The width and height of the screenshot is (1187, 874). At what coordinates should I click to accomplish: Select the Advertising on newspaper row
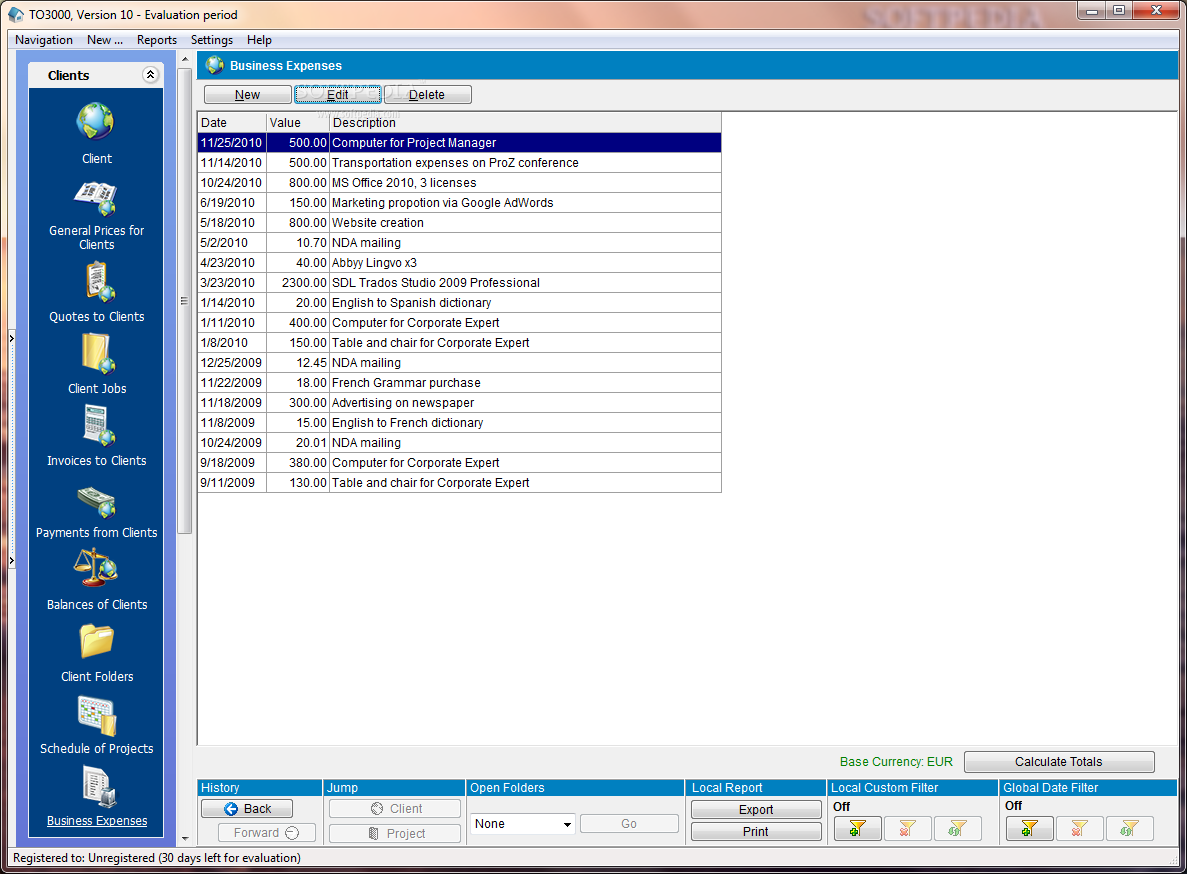pyautogui.click(x=460, y=403)
